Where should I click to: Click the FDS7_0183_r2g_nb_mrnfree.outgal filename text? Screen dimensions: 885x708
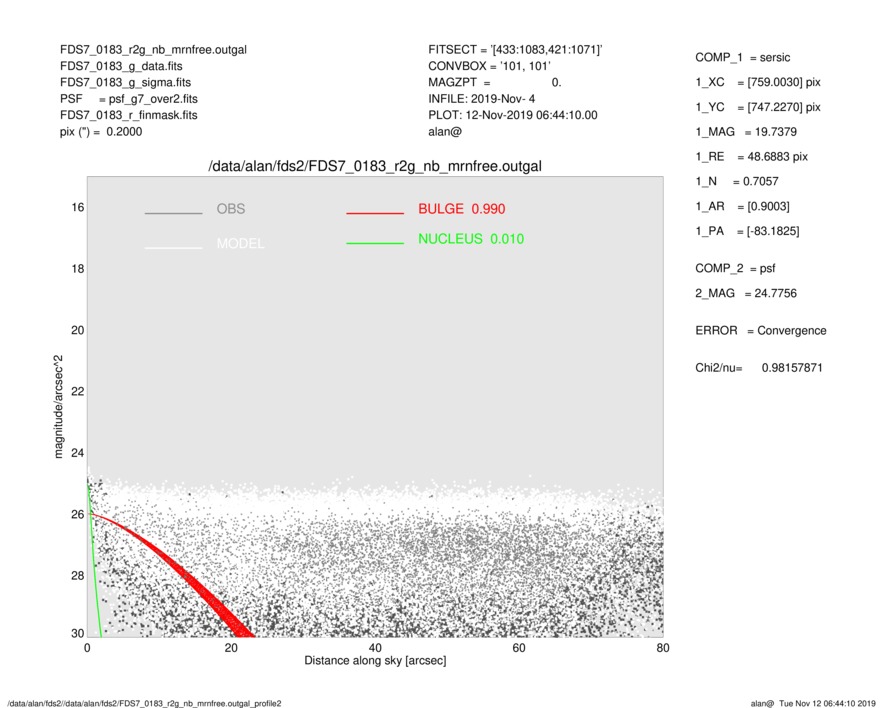click(153, 50)
